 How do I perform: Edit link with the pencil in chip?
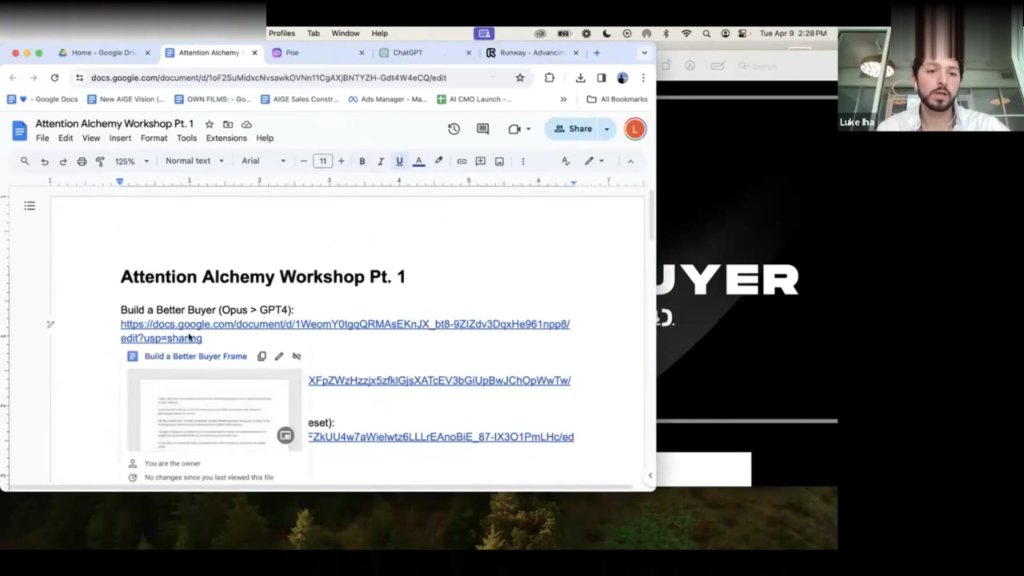280,357
